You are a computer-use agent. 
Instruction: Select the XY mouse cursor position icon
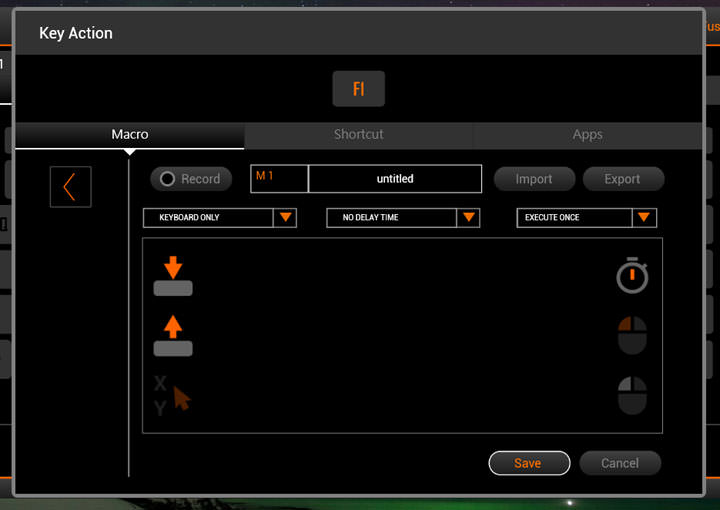coord(172,396)
